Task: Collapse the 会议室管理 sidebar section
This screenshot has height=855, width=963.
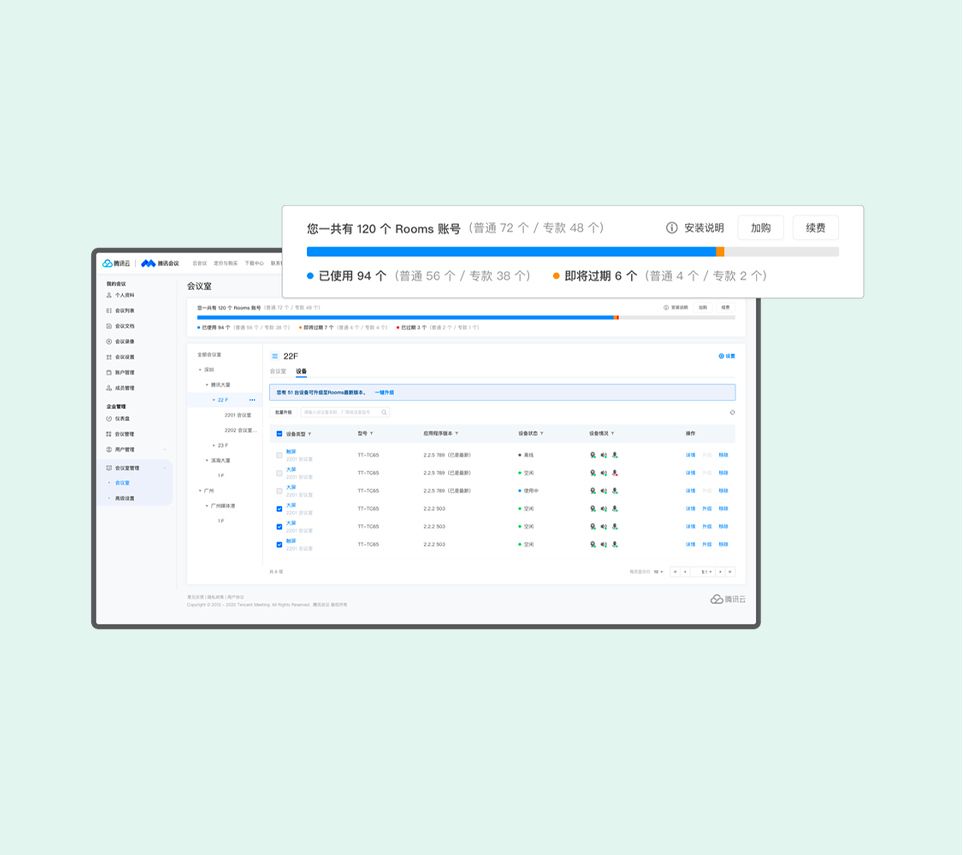Action: [x=165, y=468]
